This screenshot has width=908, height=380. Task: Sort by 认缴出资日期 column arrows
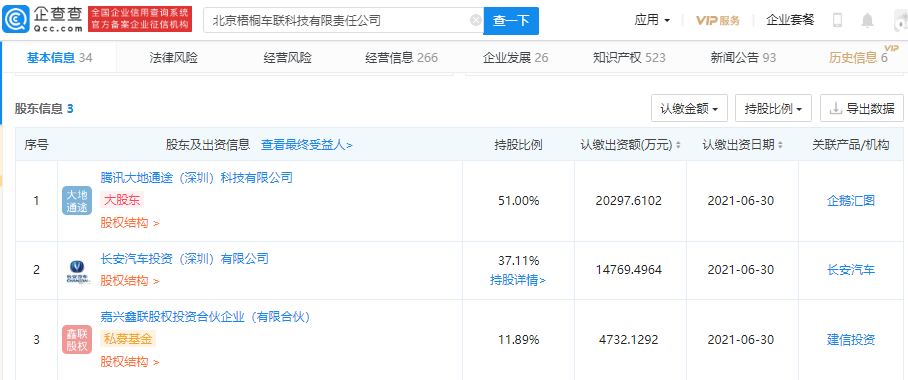tap(780, 145)
